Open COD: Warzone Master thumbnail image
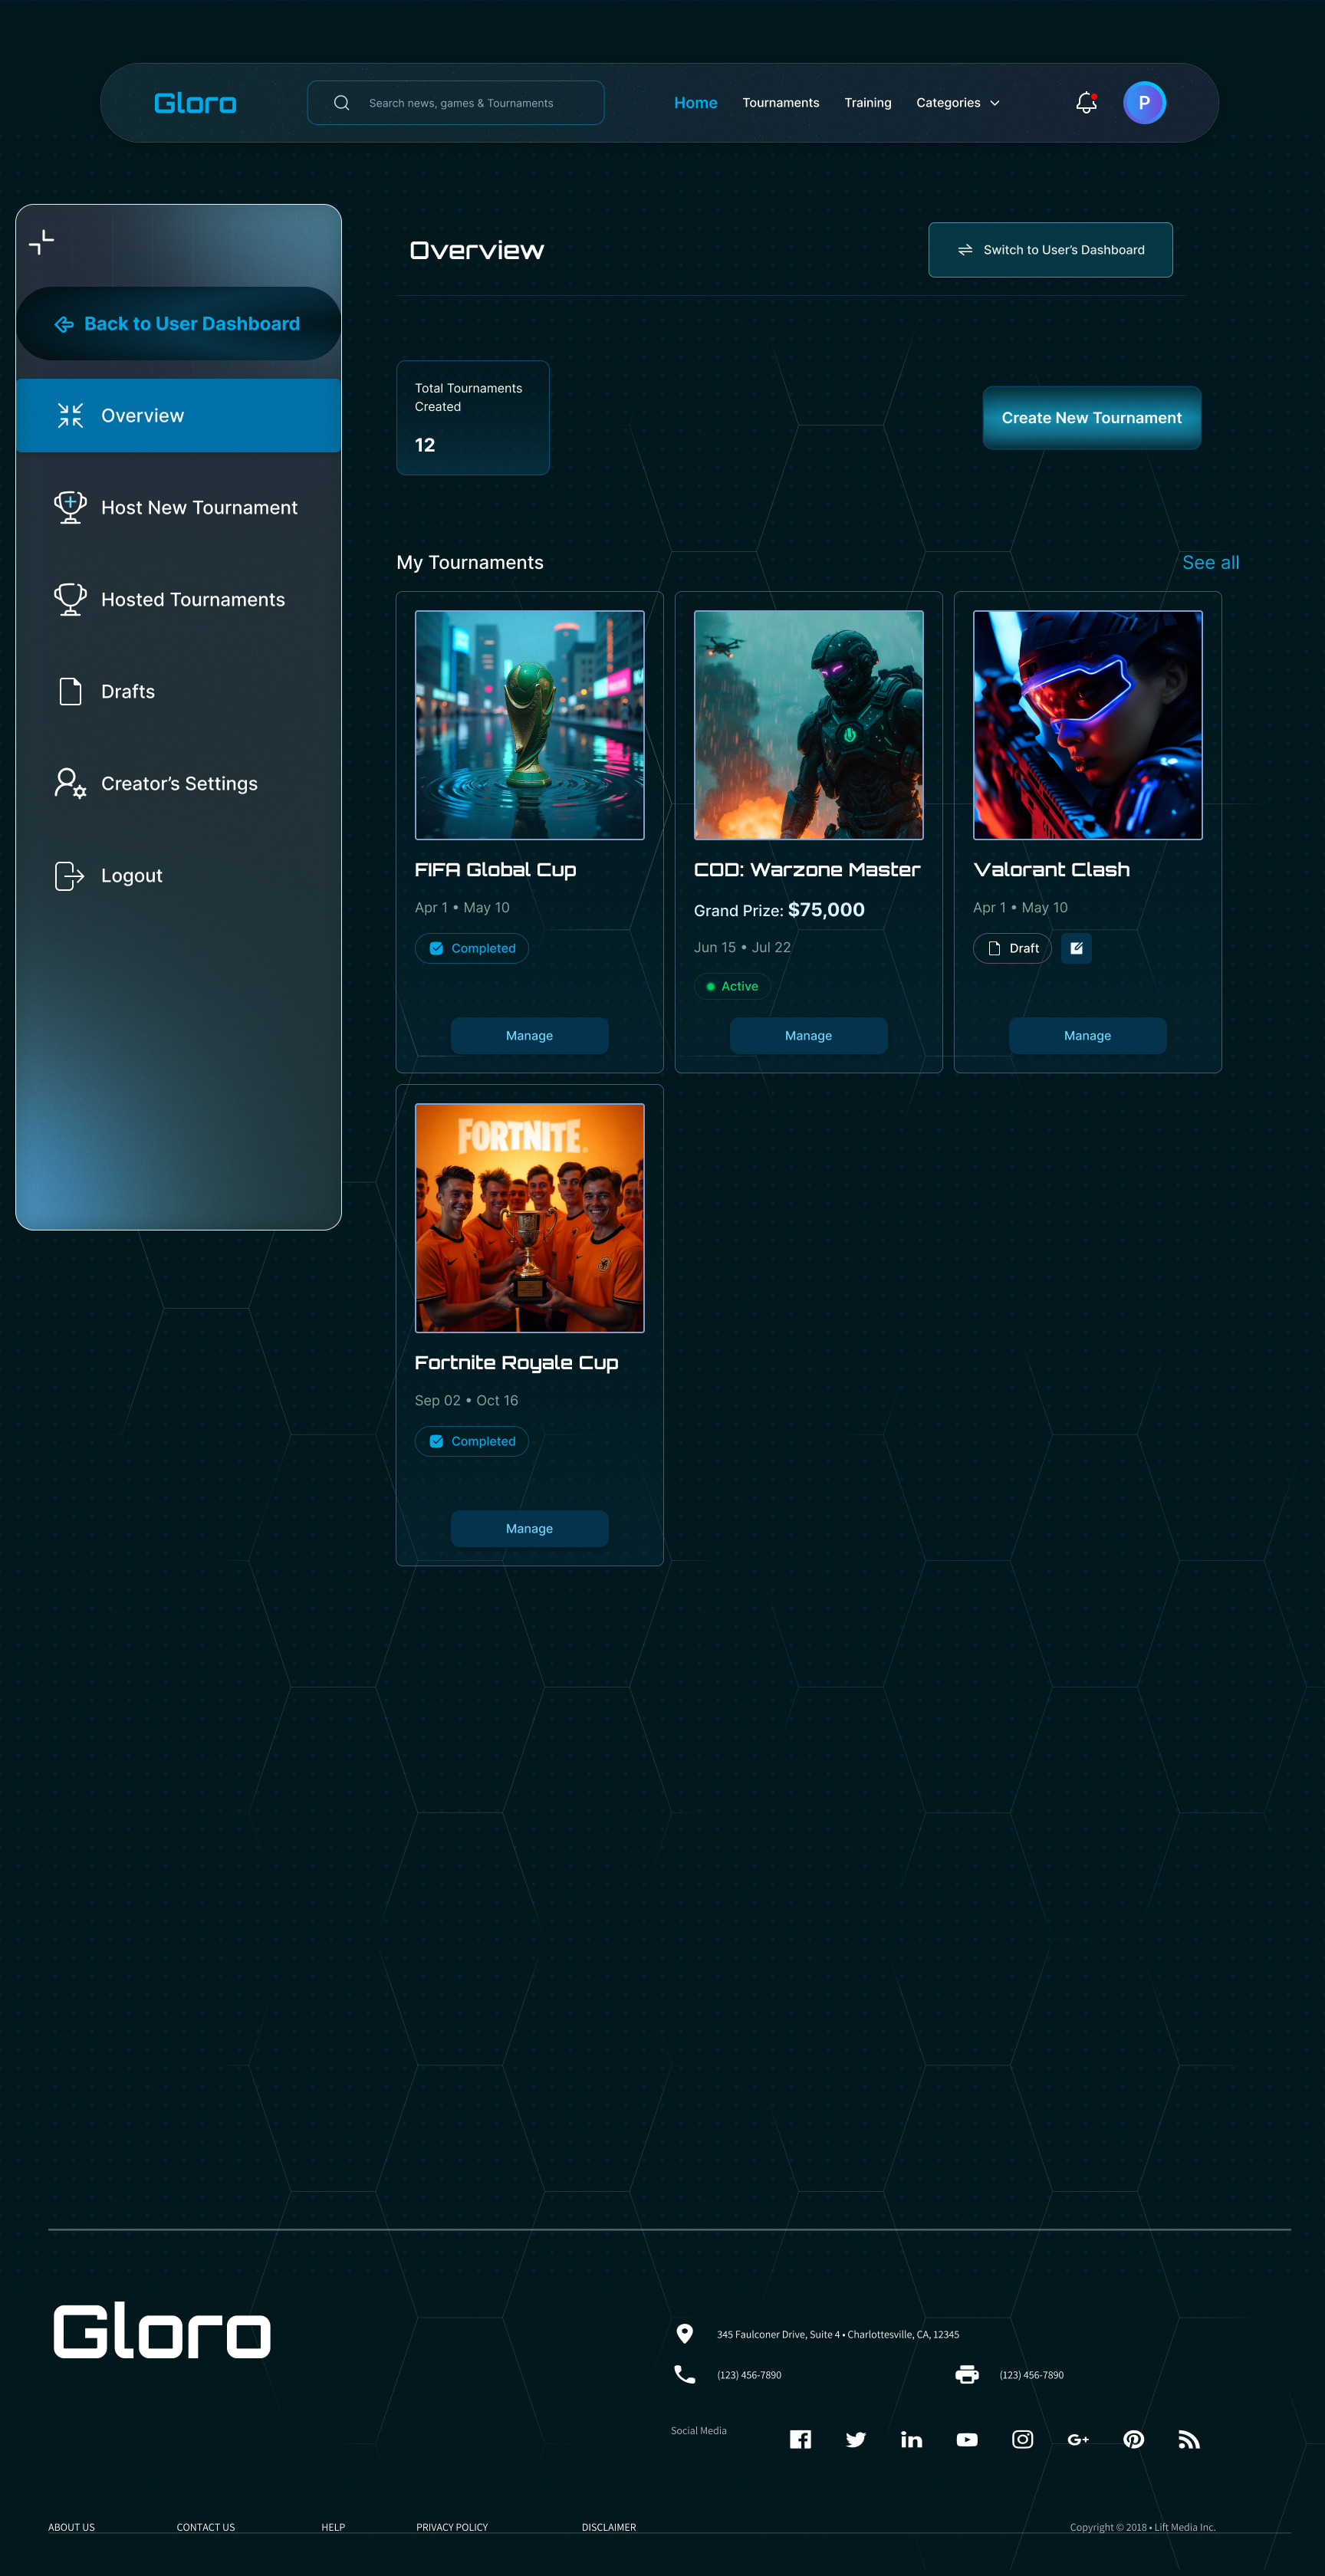 click(x=808, y=725)
